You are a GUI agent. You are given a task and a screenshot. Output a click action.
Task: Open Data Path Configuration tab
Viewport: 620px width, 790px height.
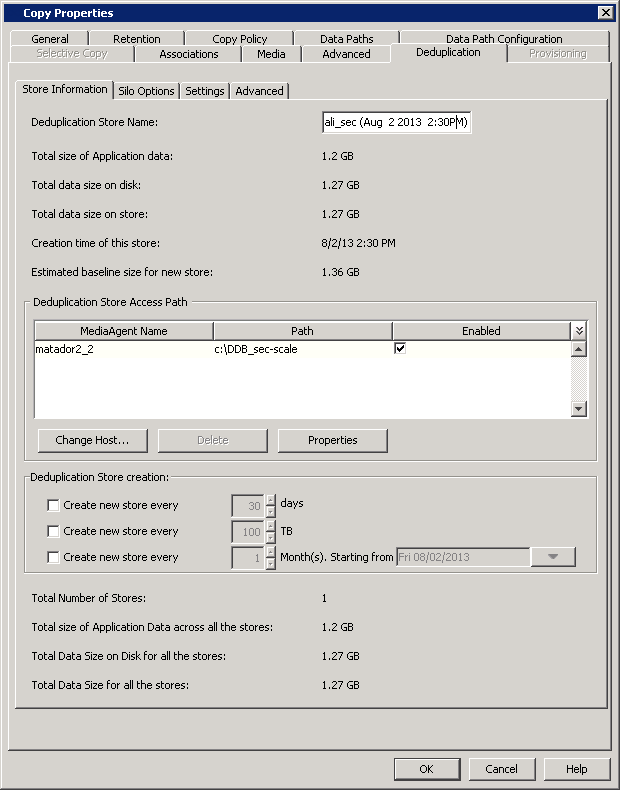(x=504, y=39)
